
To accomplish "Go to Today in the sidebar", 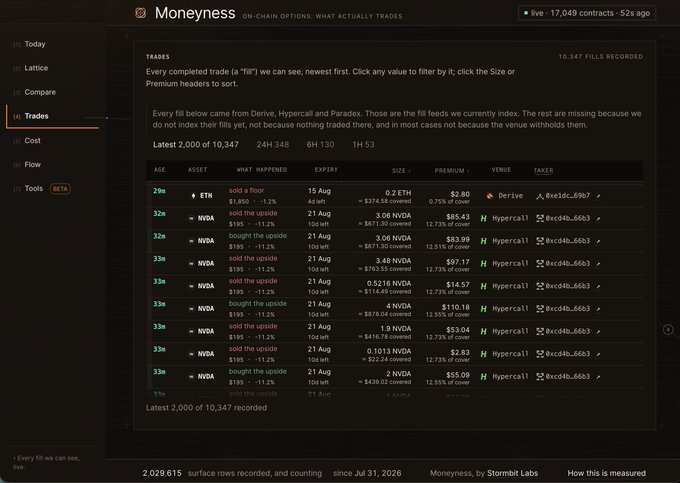I will 35,44.
